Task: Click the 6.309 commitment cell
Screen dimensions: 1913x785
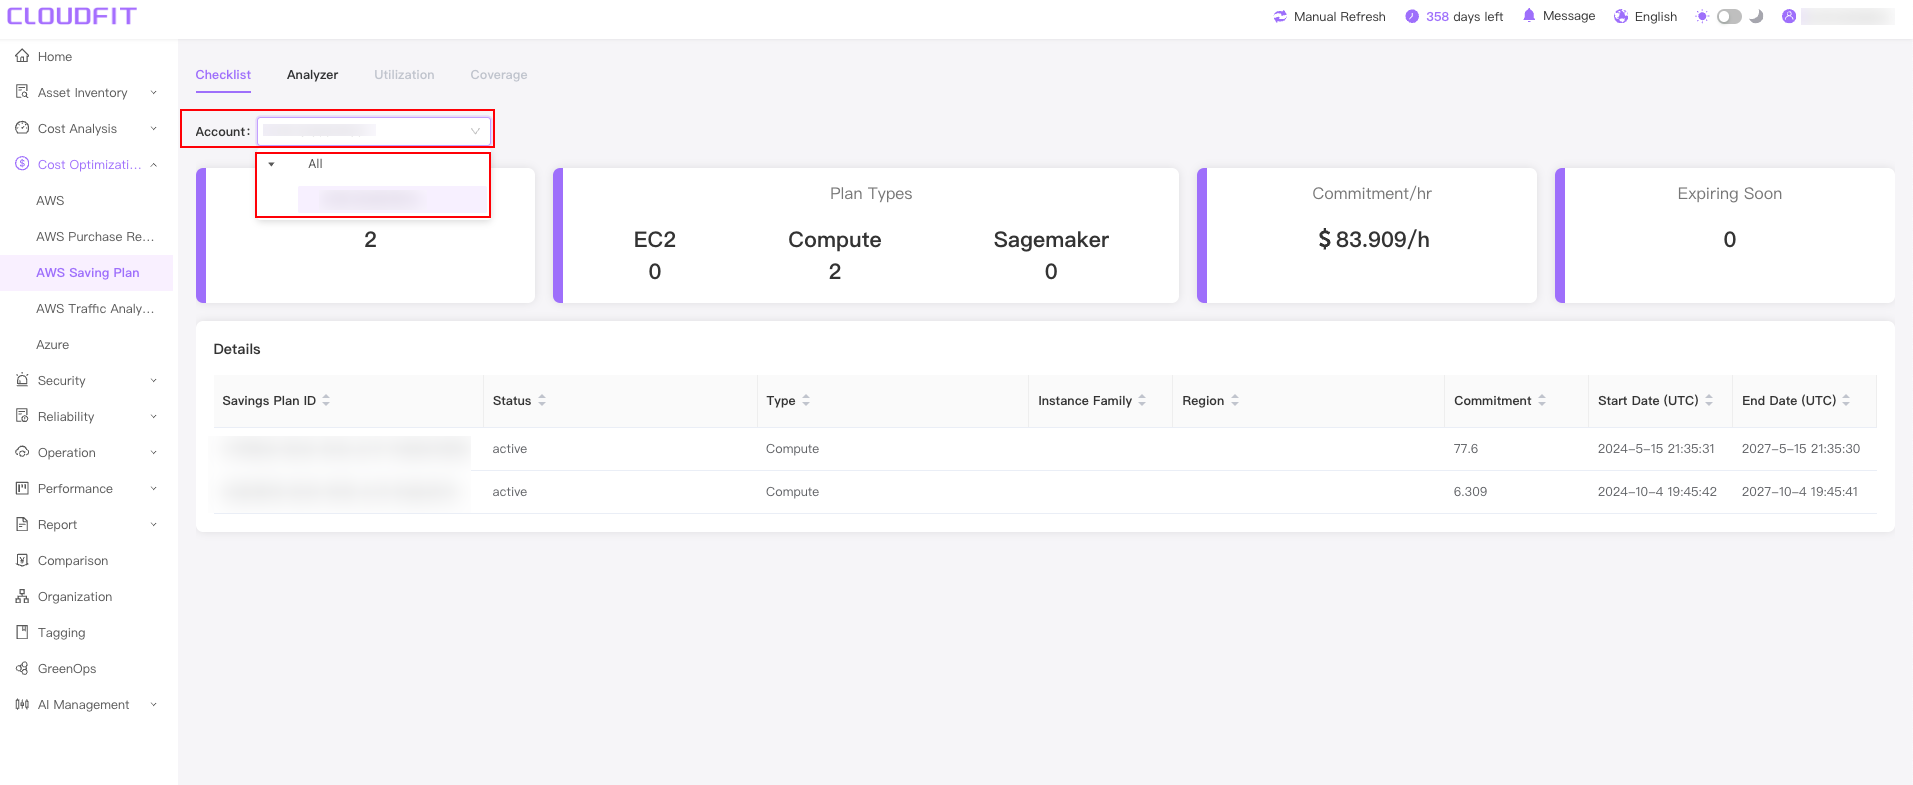Action: point(1470,492)
